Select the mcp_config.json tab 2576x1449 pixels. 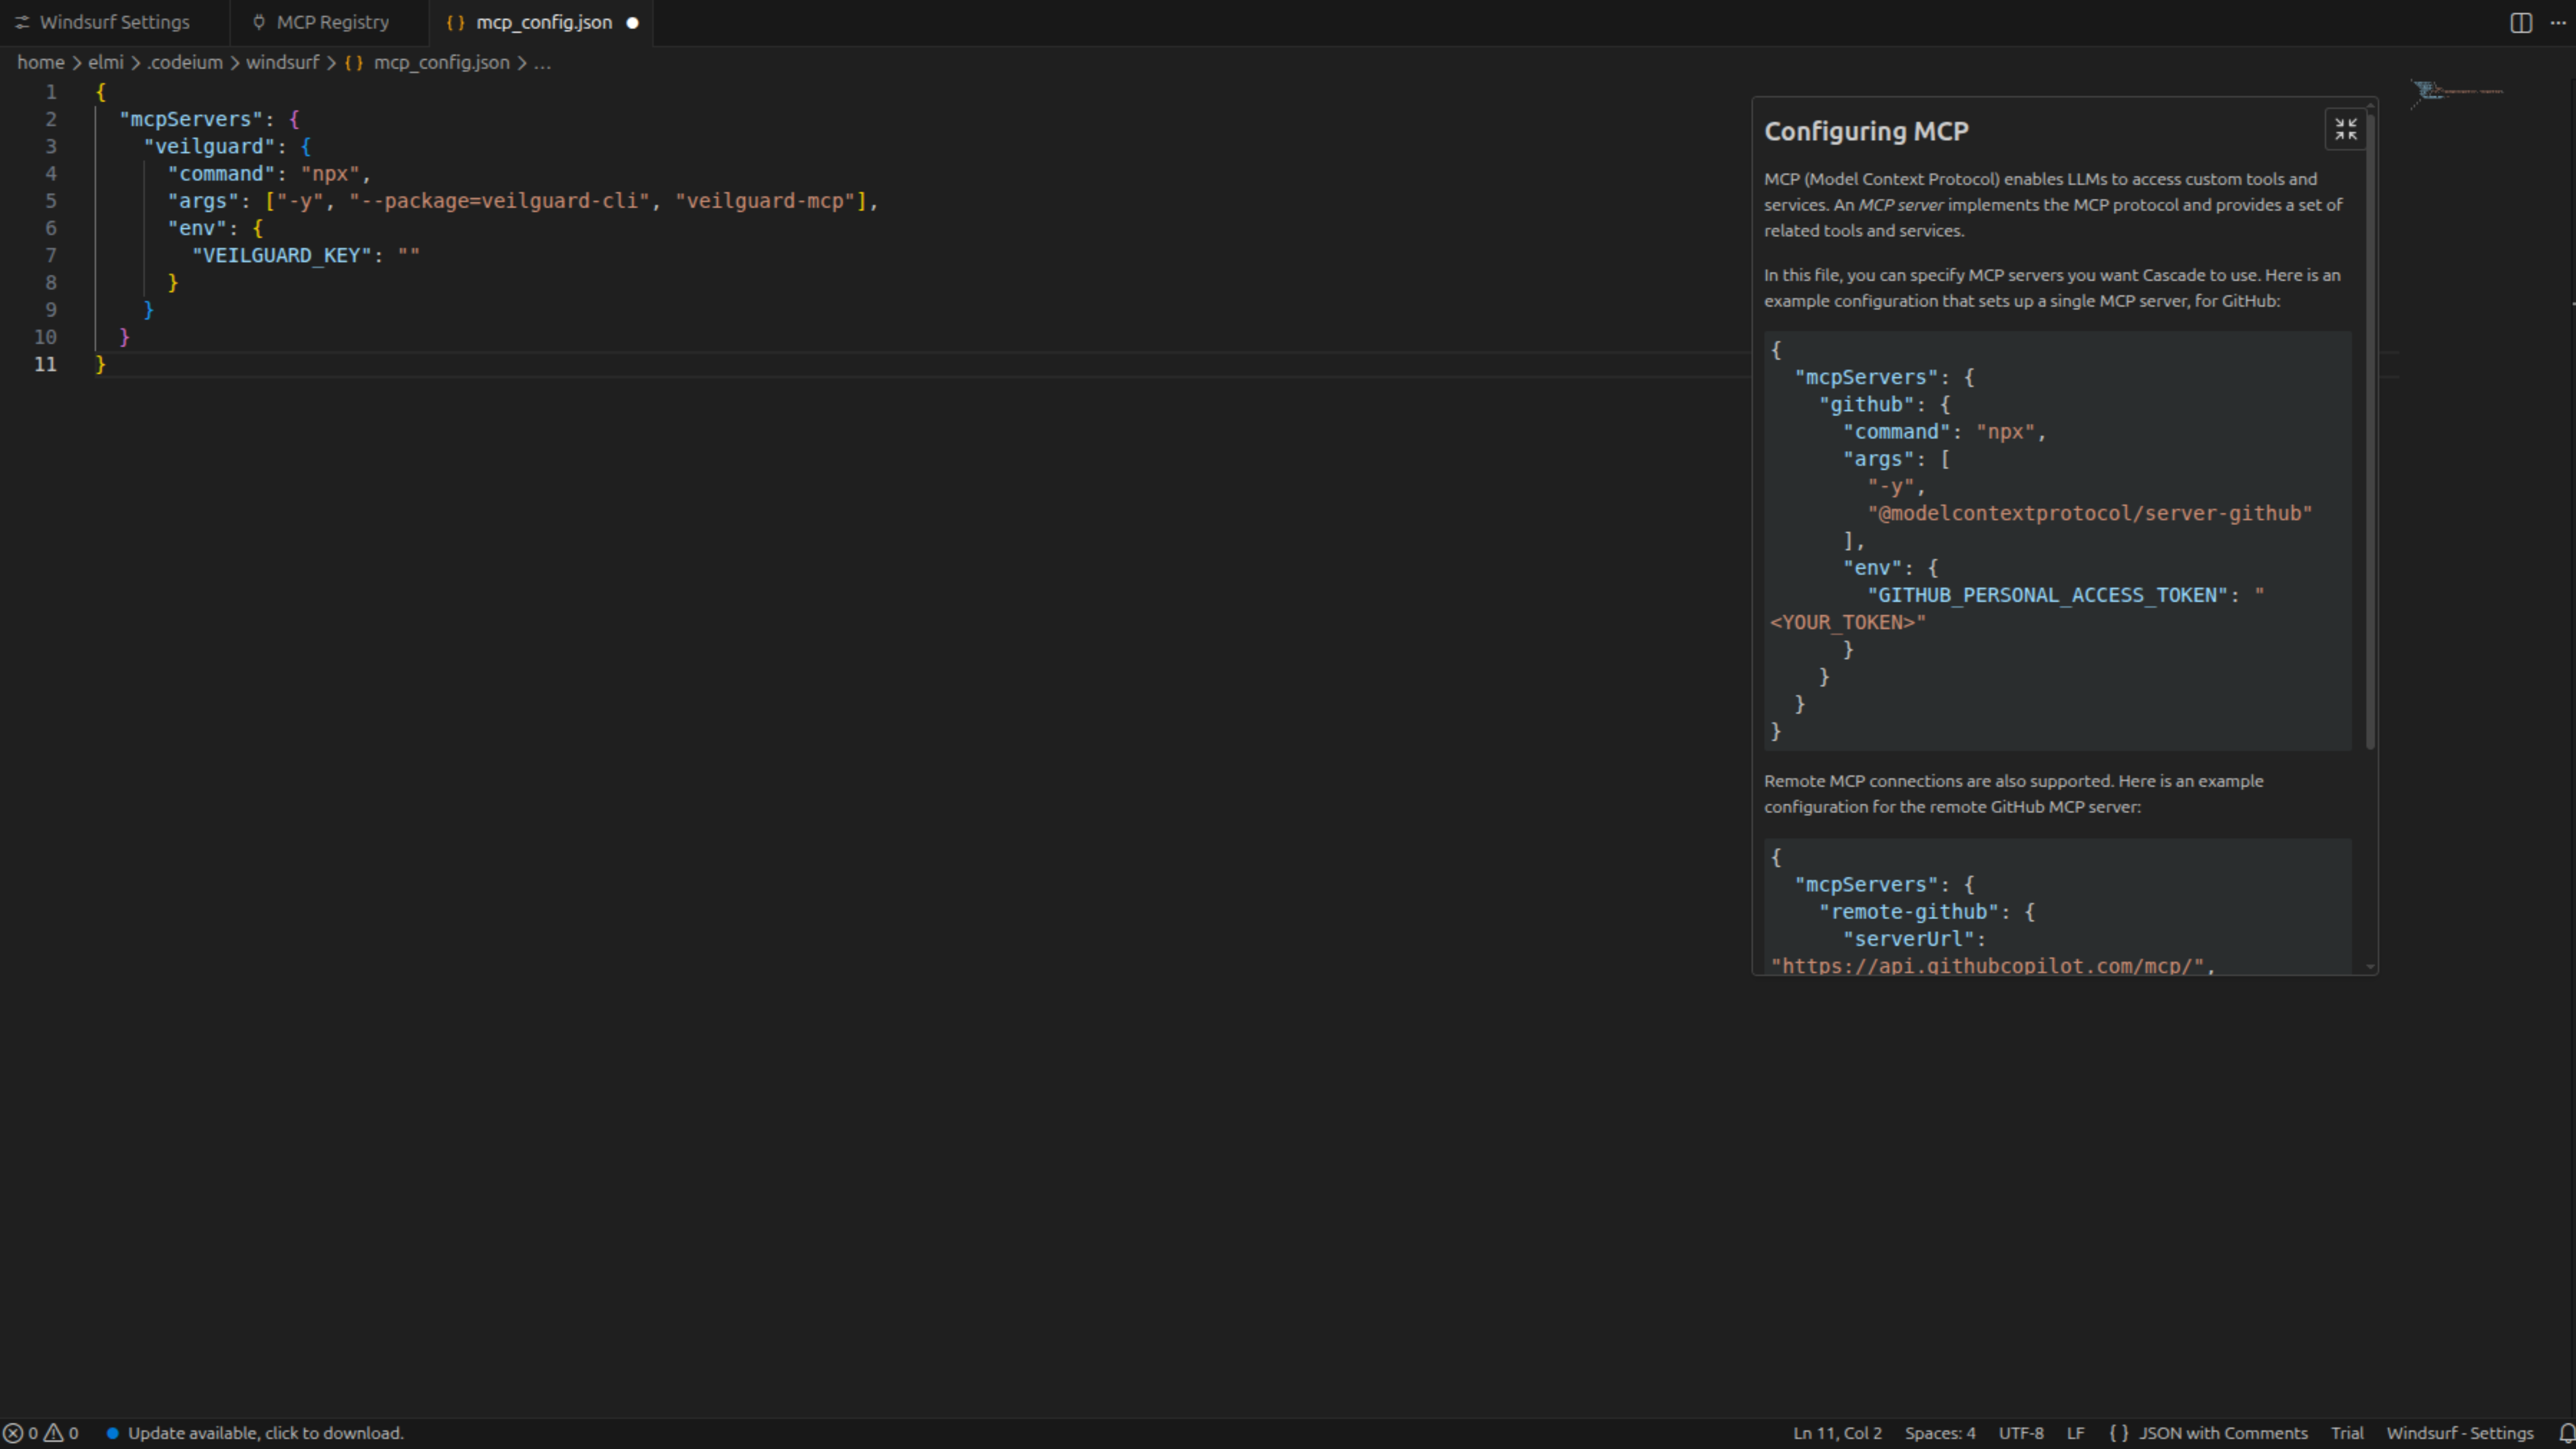tap(541, 23)
